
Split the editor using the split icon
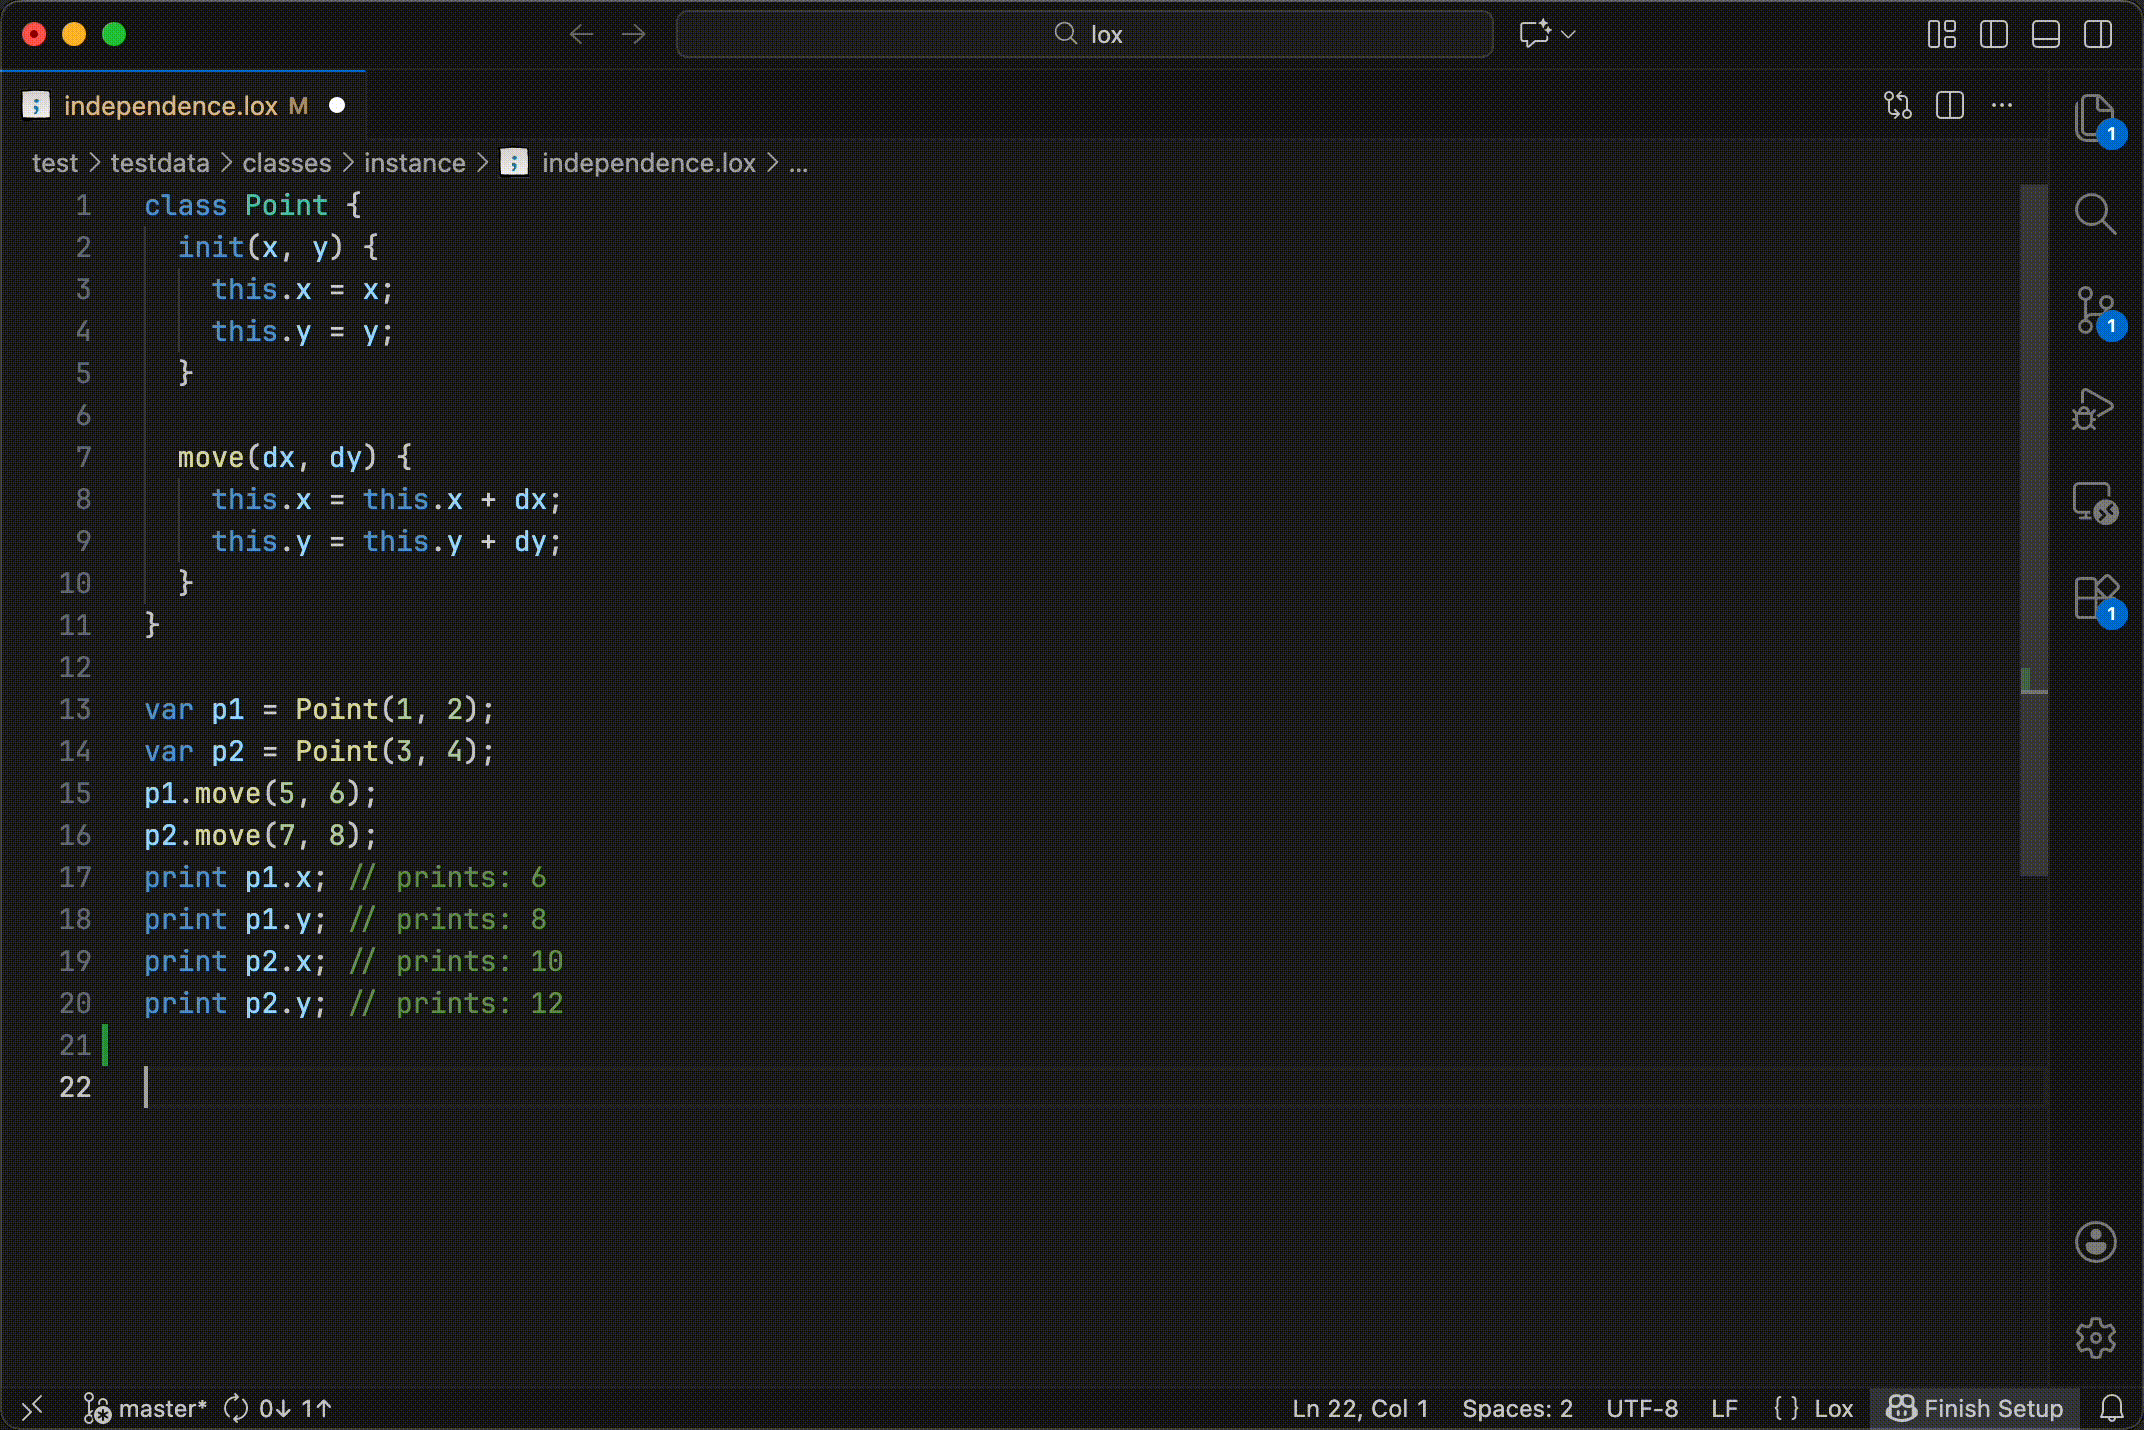coord(1949,105)
